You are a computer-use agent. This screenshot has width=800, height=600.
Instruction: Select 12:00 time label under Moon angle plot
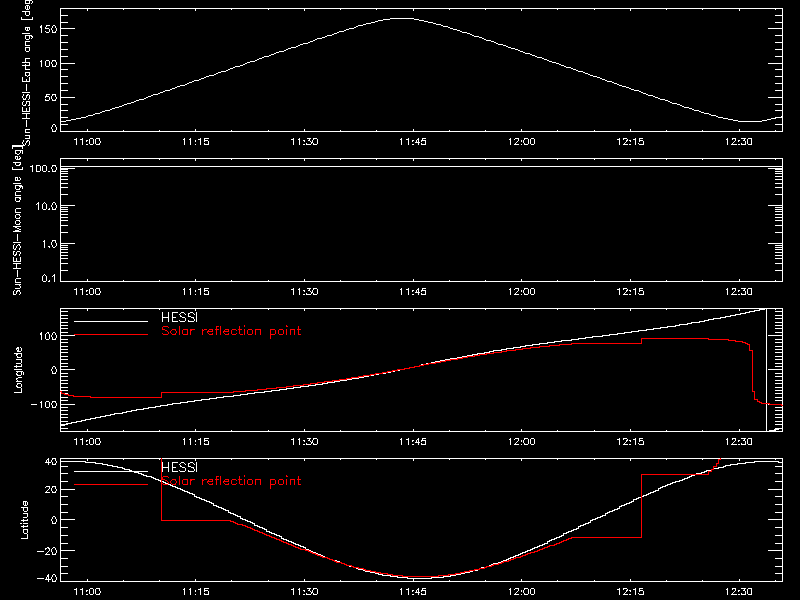521,292
